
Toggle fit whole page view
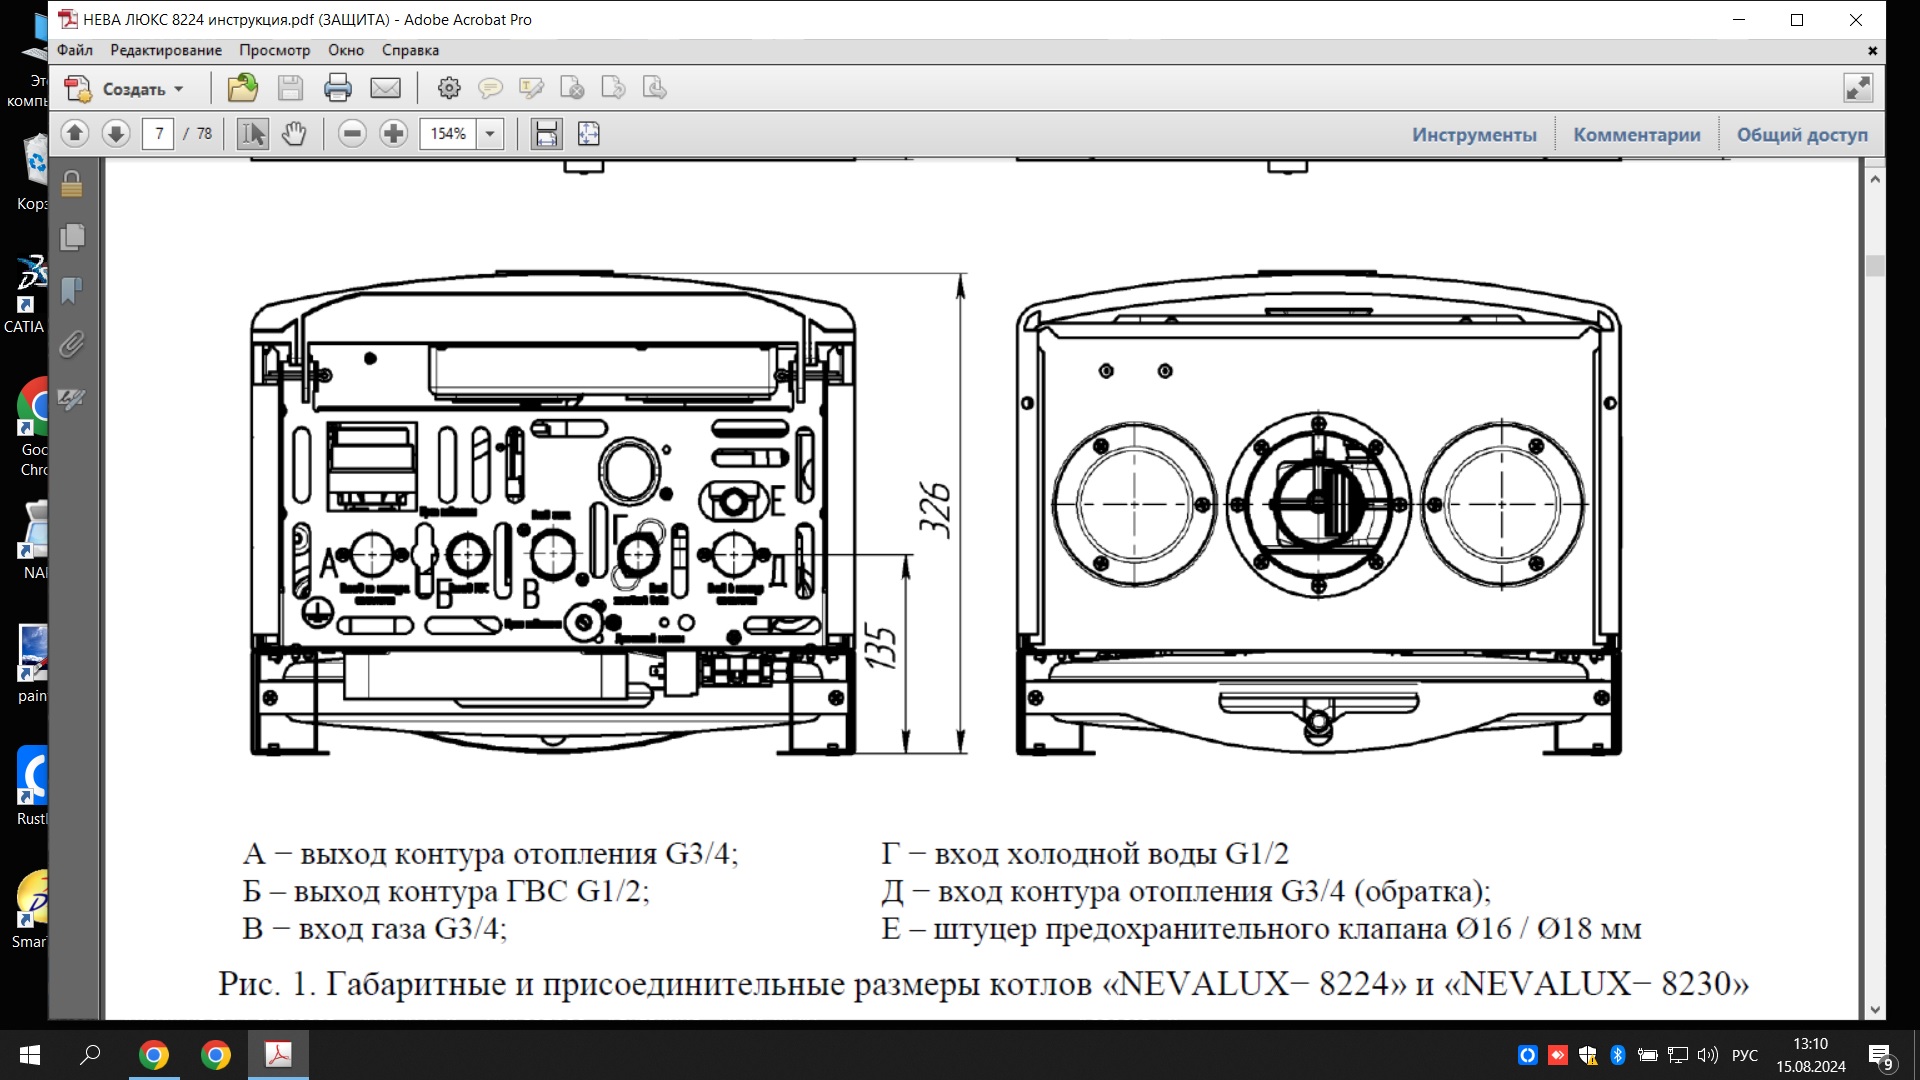(589, 133)
